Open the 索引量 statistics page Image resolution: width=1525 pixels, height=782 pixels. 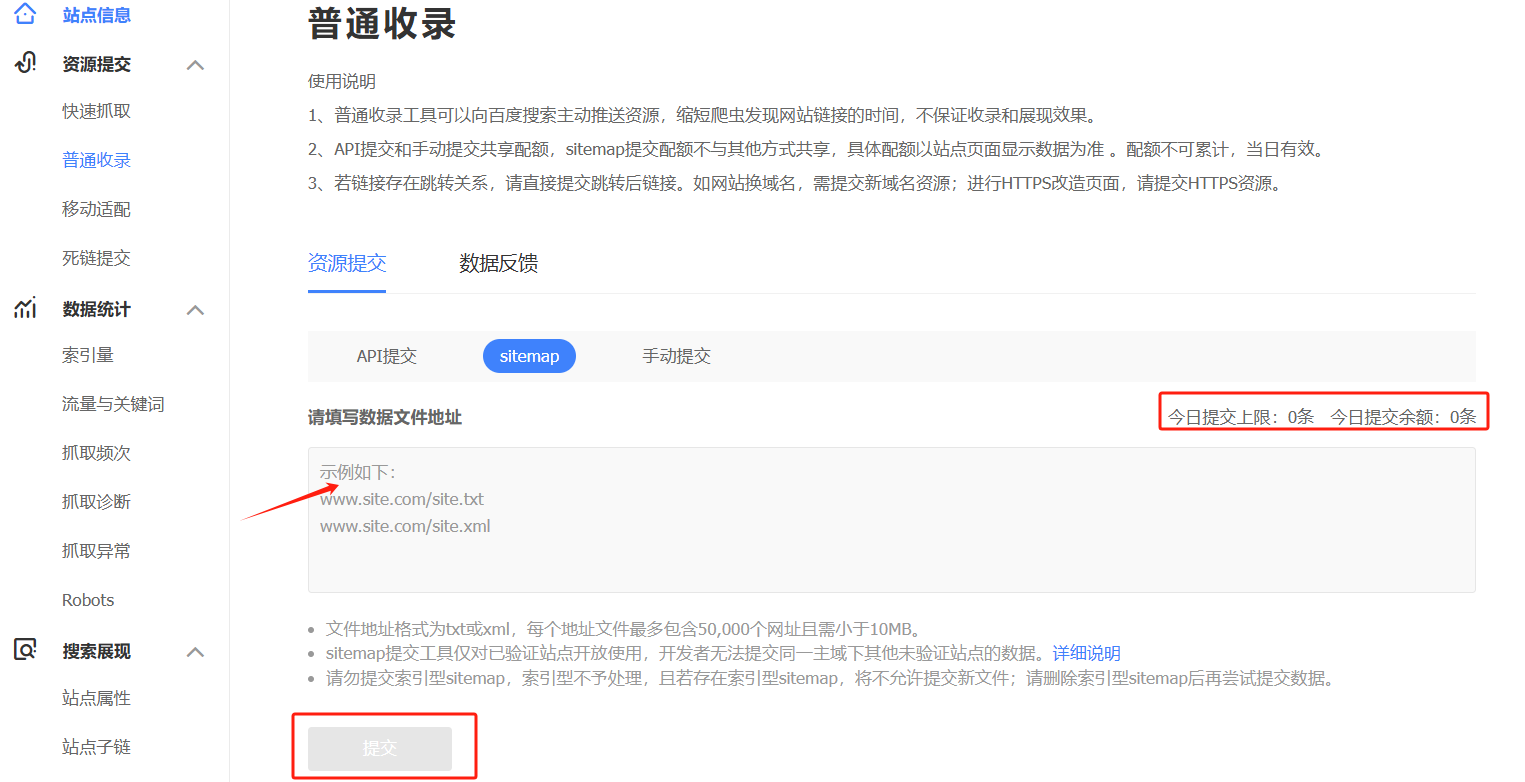point(88,355)
